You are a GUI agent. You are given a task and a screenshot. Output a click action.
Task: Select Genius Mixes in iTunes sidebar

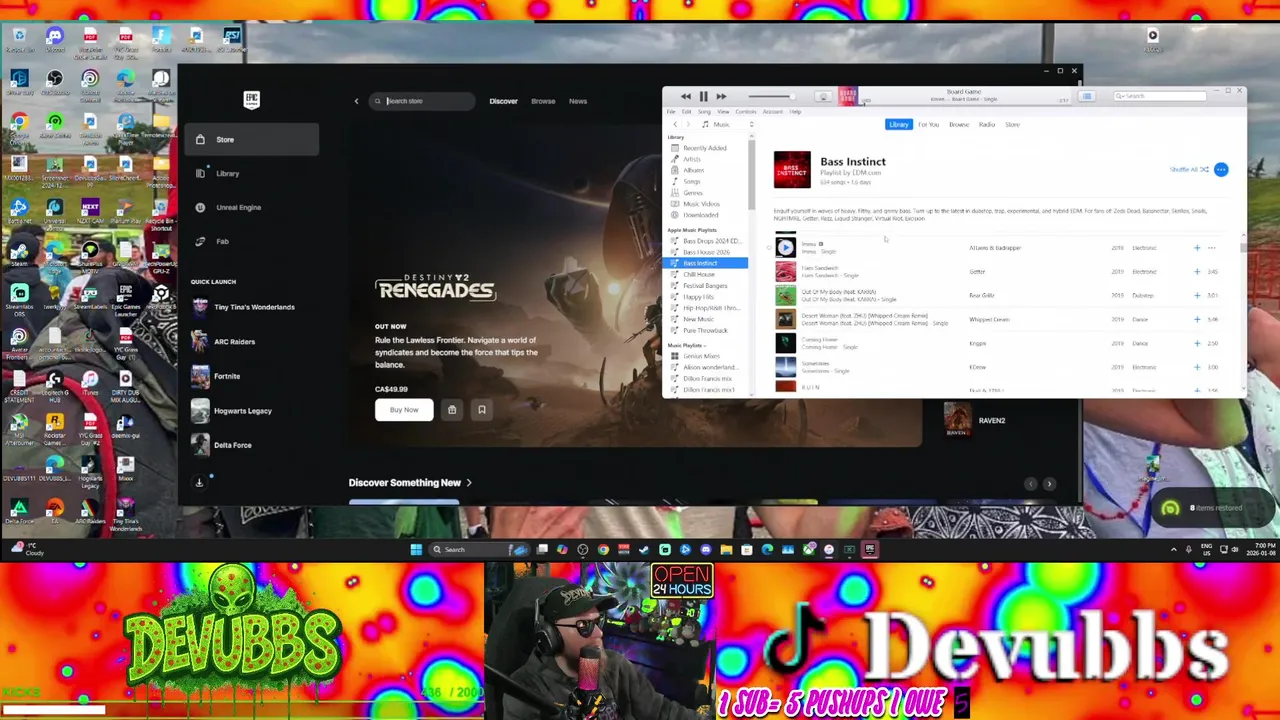pos(704,356)
